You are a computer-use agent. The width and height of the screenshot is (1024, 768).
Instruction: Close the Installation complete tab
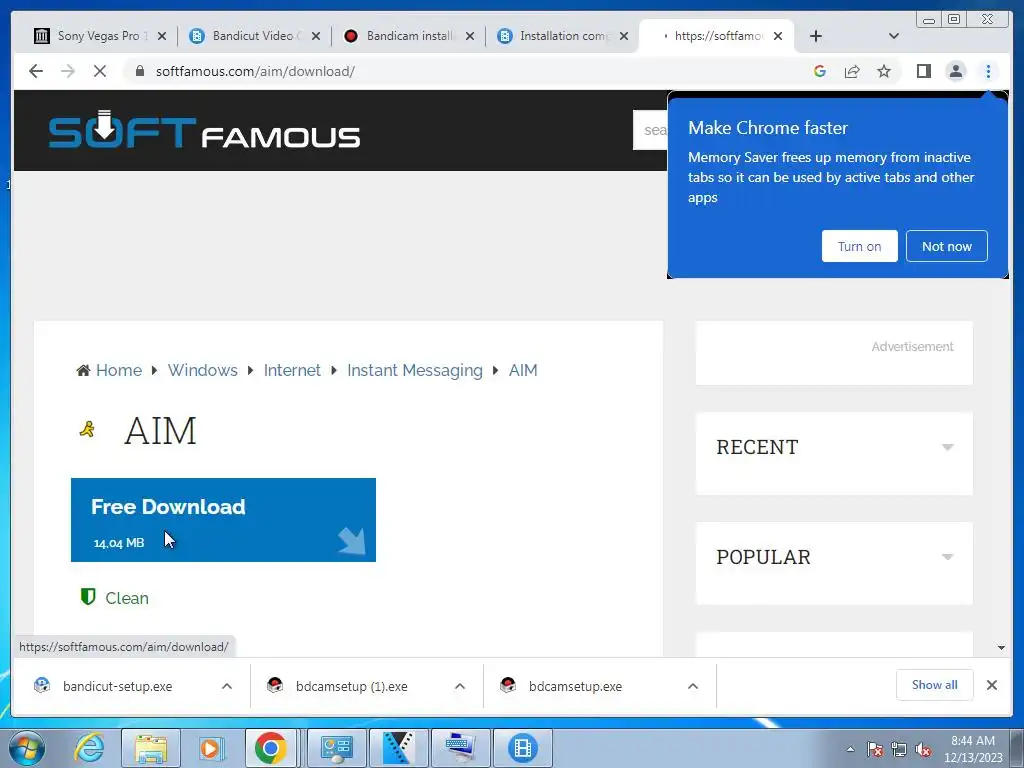624,36
